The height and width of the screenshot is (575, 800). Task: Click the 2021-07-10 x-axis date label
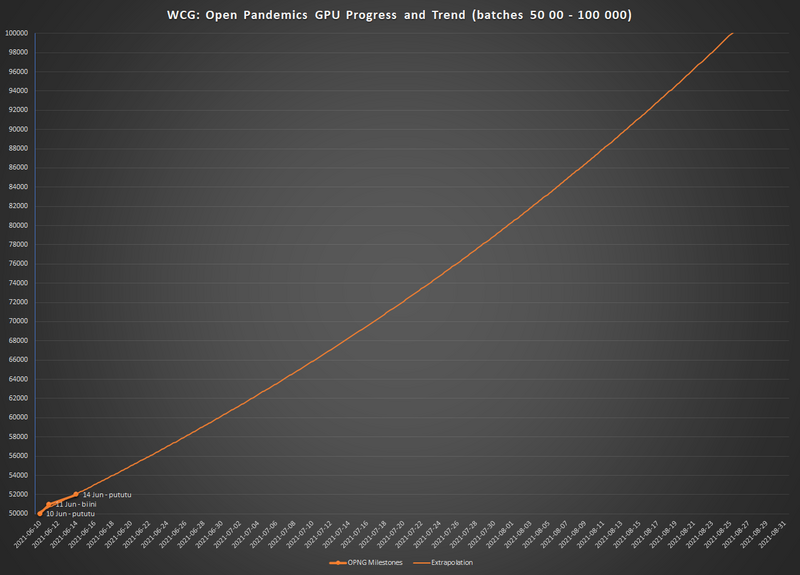301,534
